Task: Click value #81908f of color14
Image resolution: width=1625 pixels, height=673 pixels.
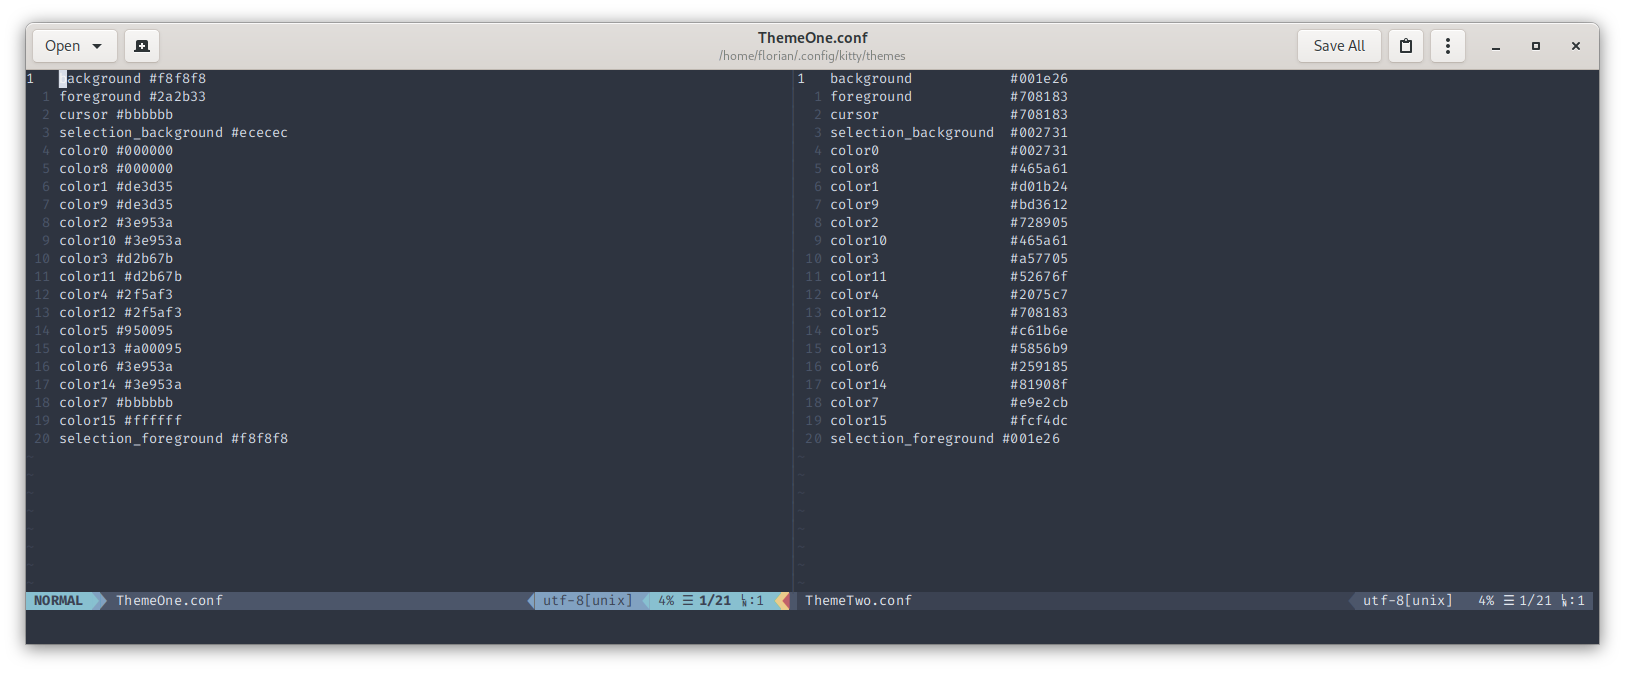Action: click(1039, 385)
